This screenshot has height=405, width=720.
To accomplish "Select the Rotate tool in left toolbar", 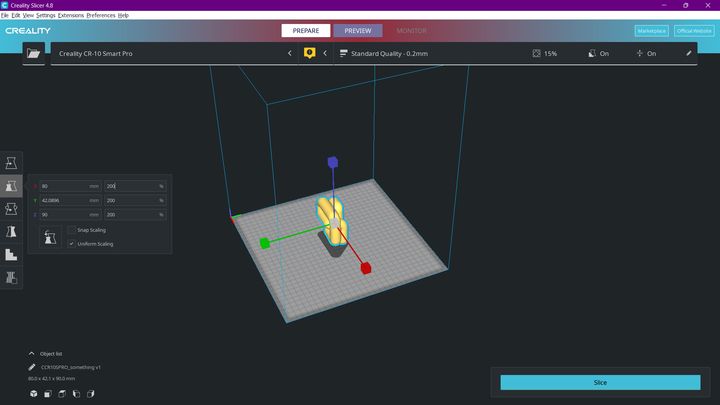I will click(x=11, y=209).
